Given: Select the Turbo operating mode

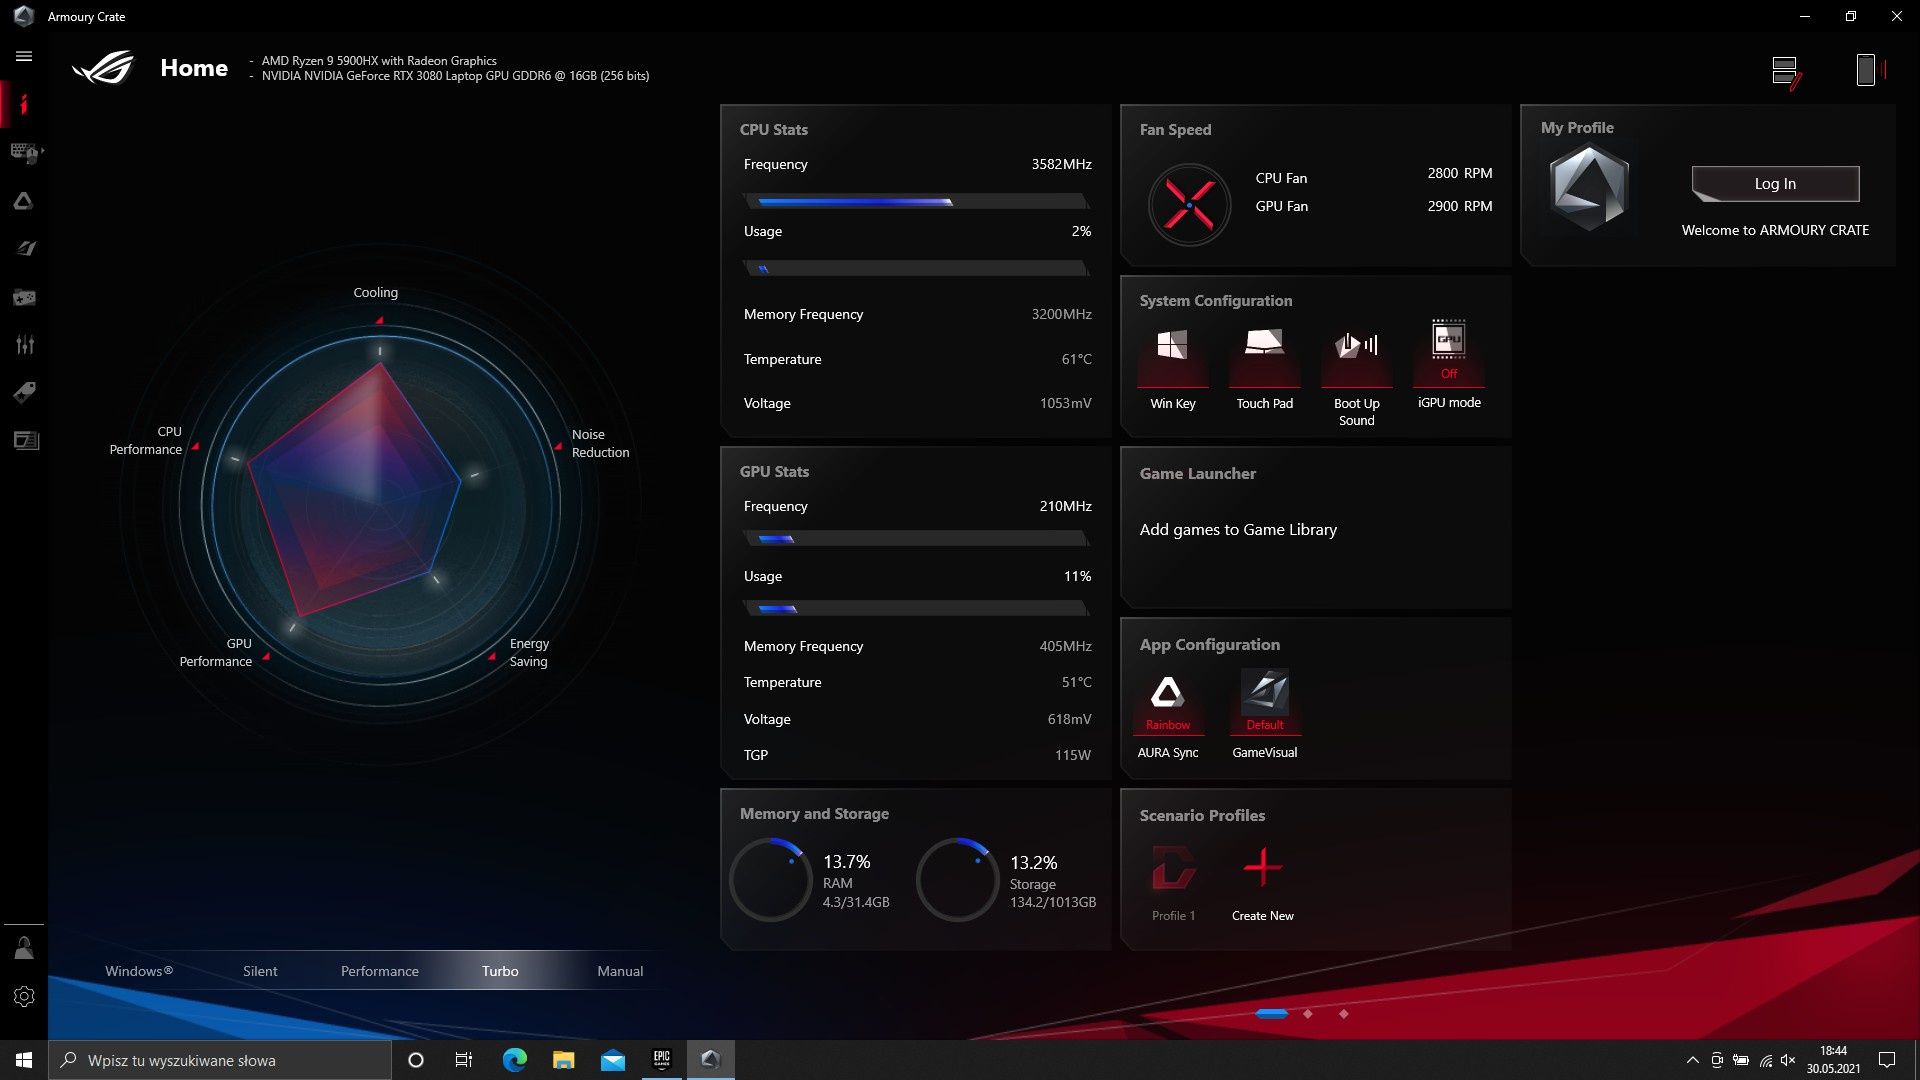Looking at the screenshot, I should pyautogui.click(x=500, y=971).
